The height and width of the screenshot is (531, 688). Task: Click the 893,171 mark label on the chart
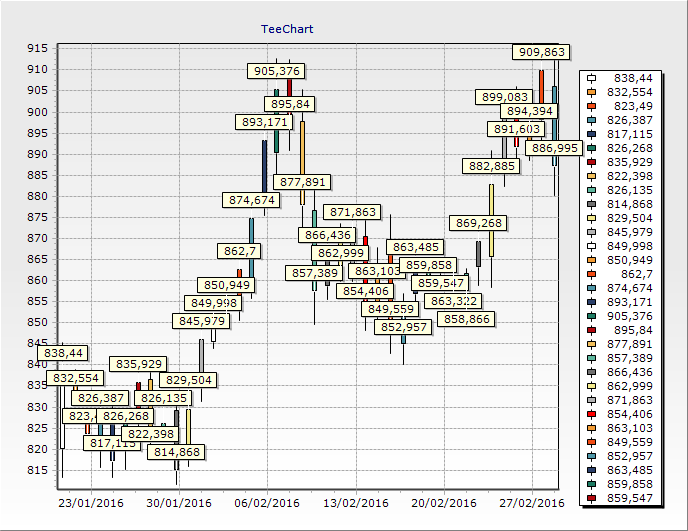click(x=264, y=122)
